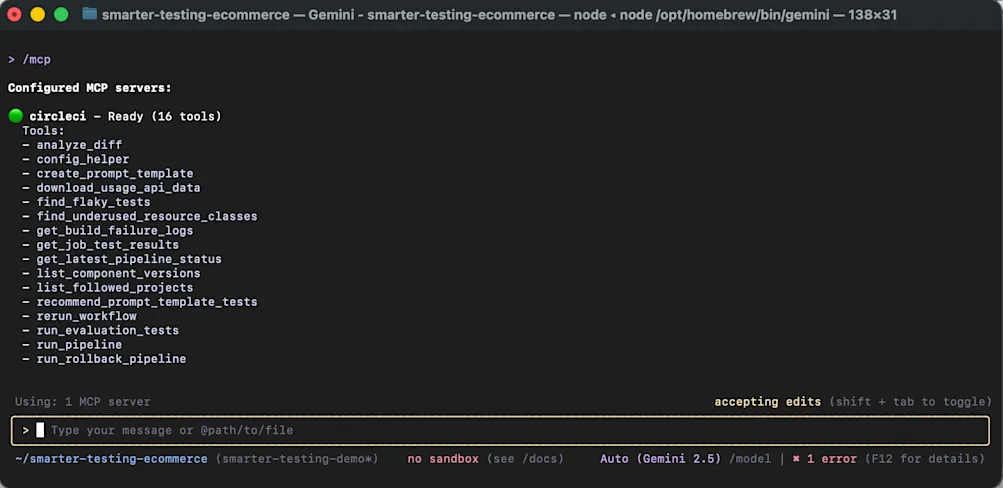Select the recommend_prompt_template_tests tool entry

(147, 302)
